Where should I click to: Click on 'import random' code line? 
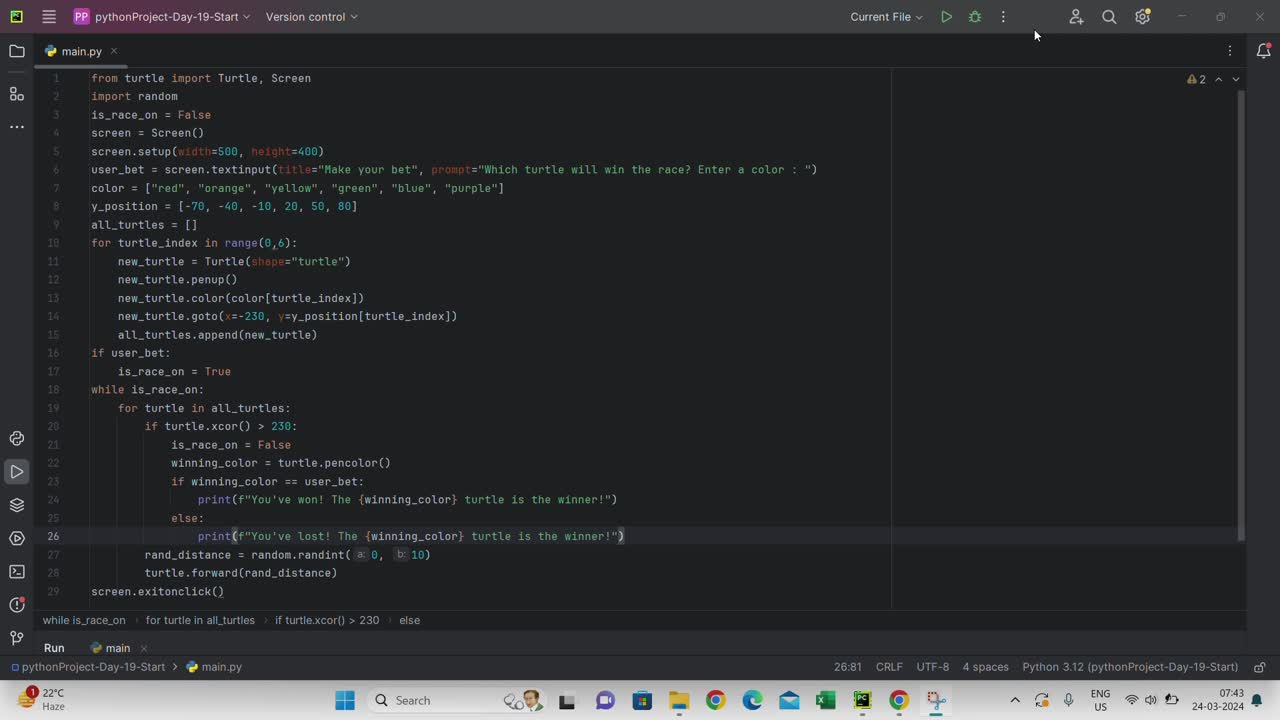[134, 96]
